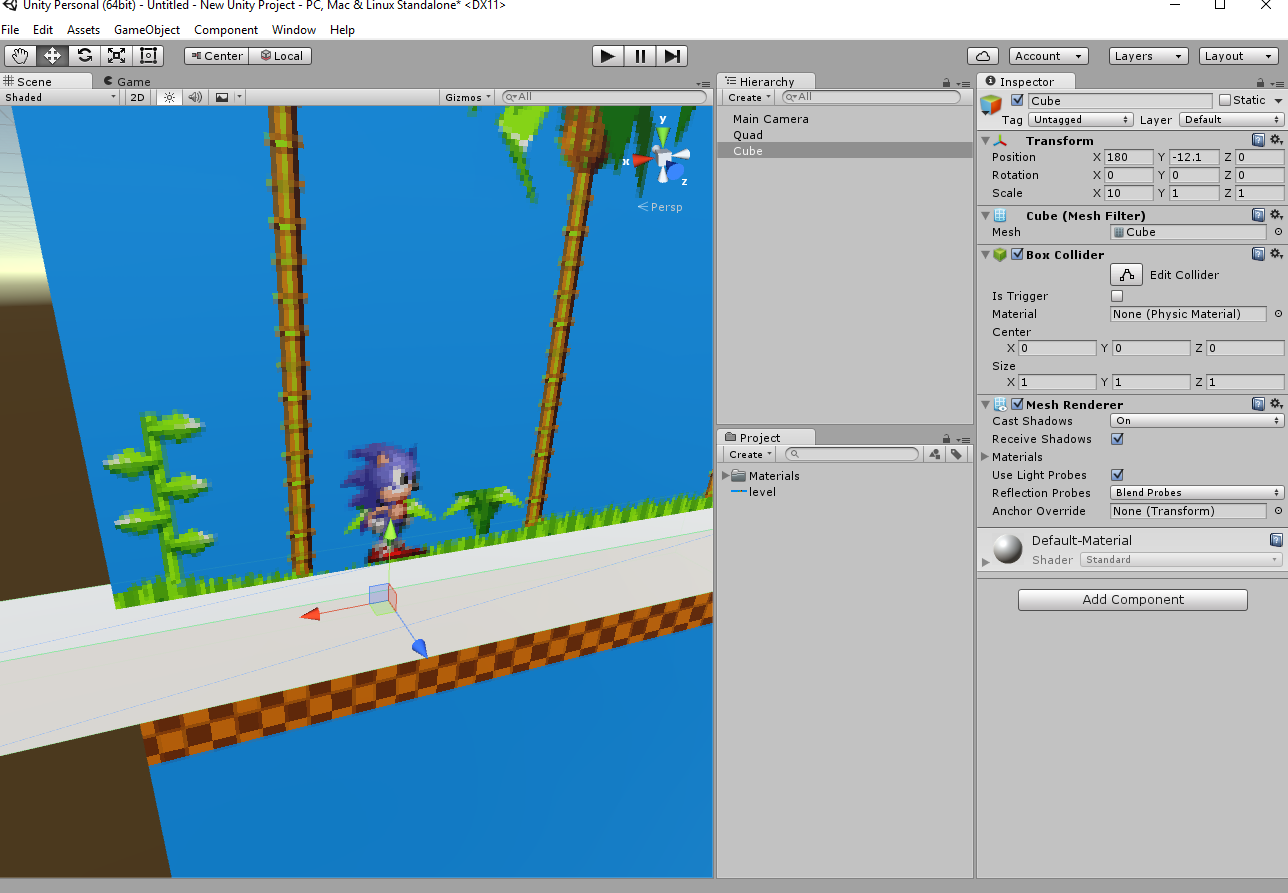Click the Cube GameObject icon picker
The height and width of the screenshot is (893, 1288).
(x=991, y=104)
